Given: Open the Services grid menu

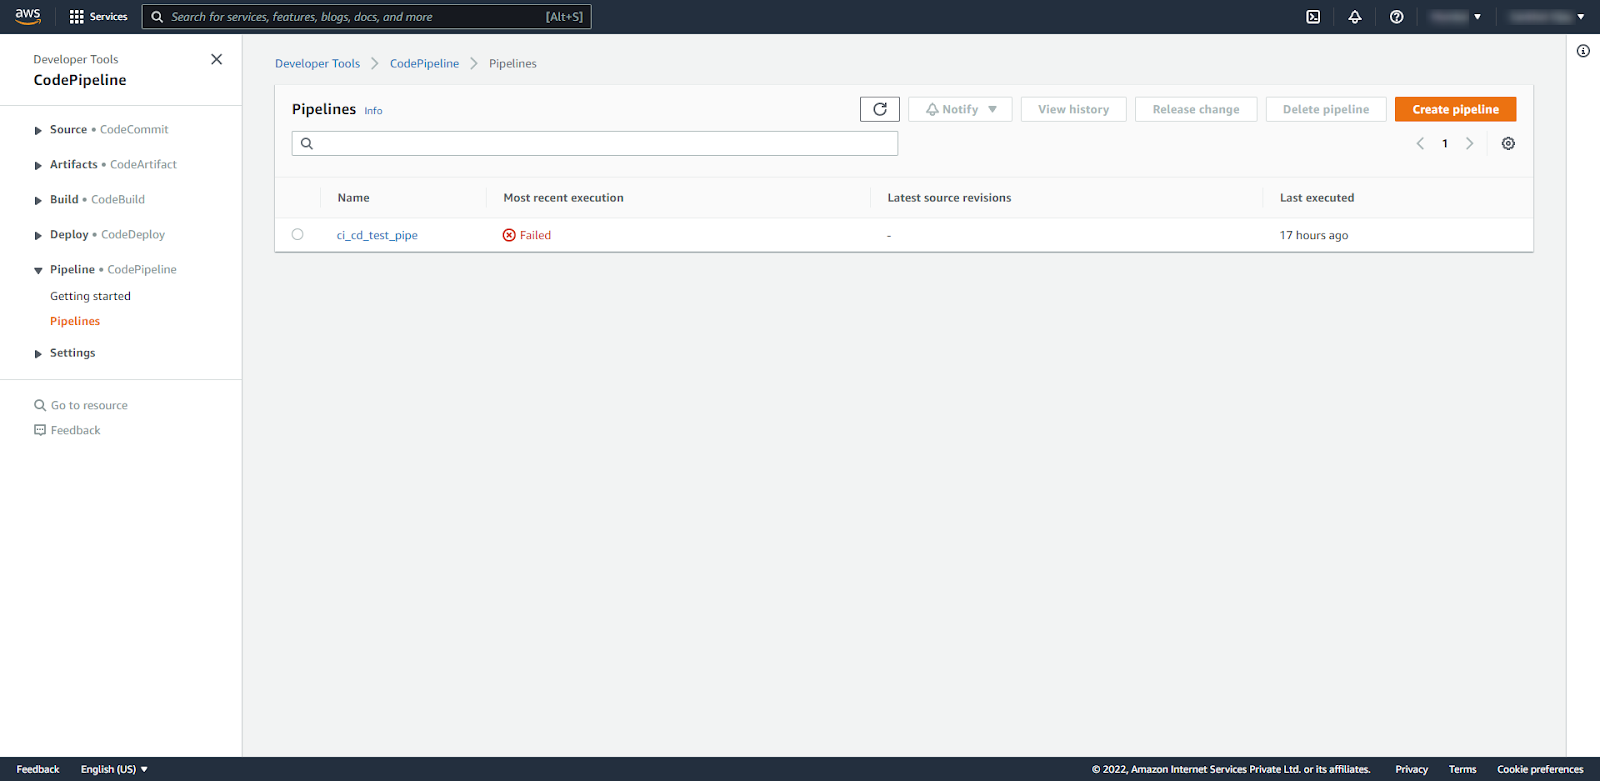Looking at the screenshot, I should coord(98,17).
